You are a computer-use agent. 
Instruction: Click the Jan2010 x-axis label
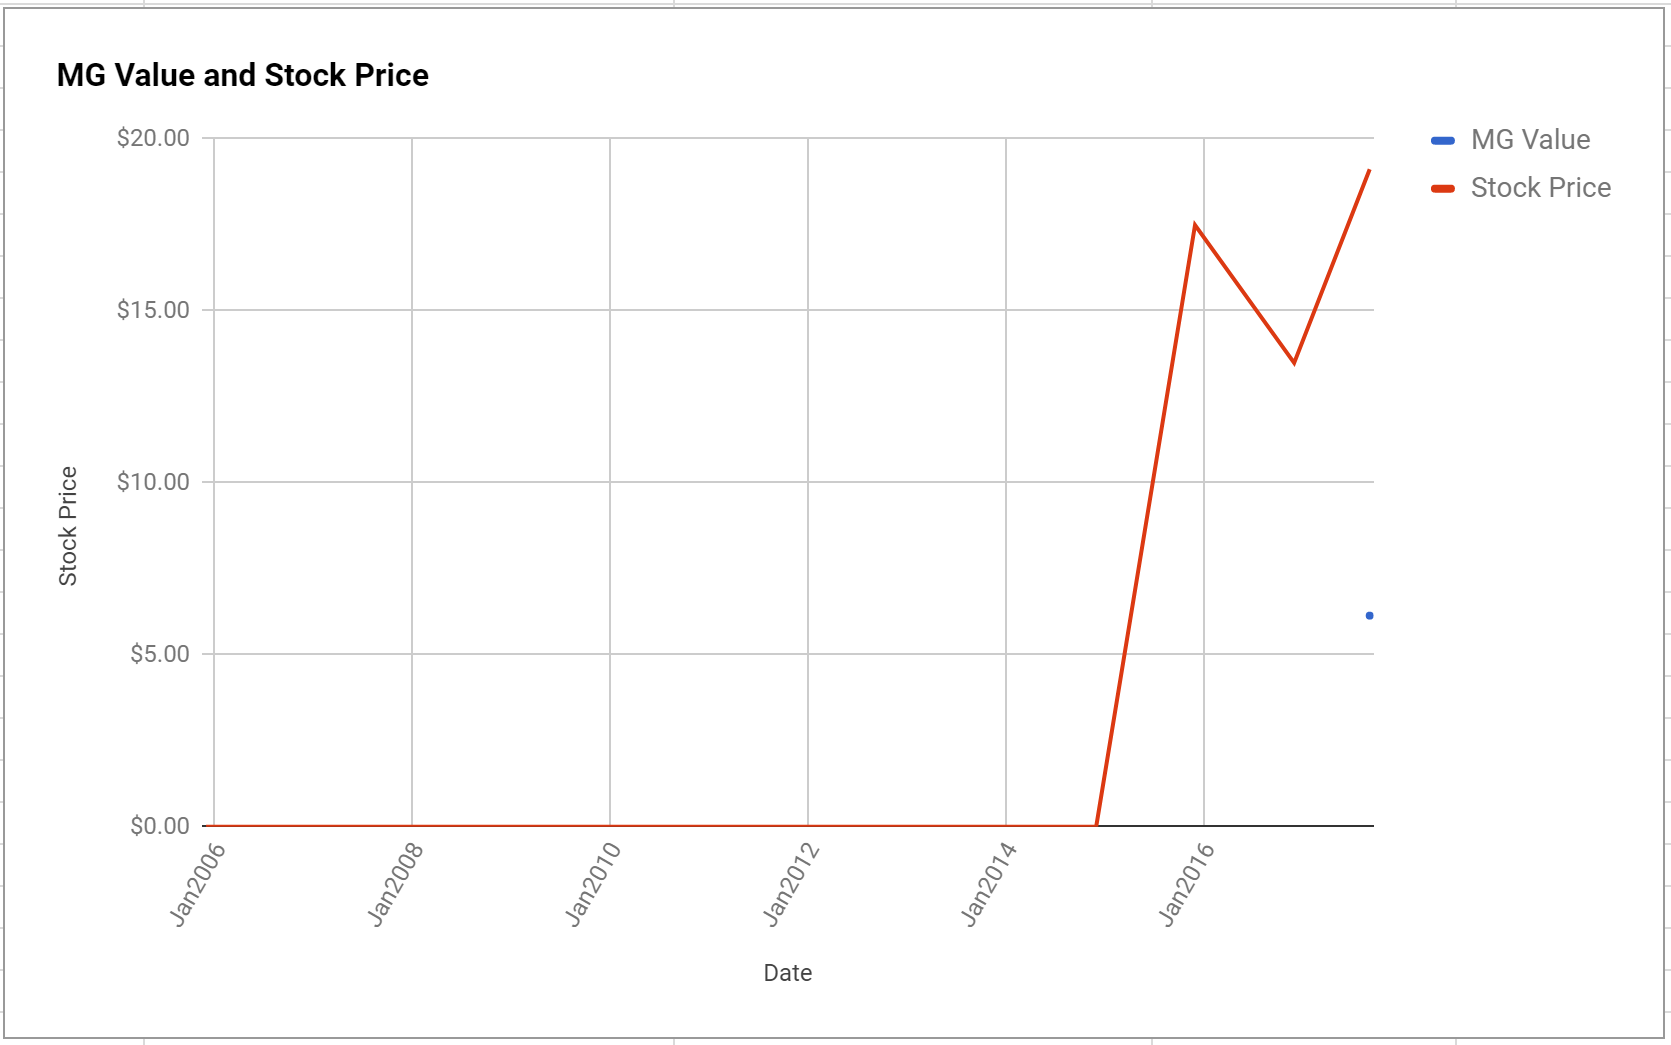point(594,885)
